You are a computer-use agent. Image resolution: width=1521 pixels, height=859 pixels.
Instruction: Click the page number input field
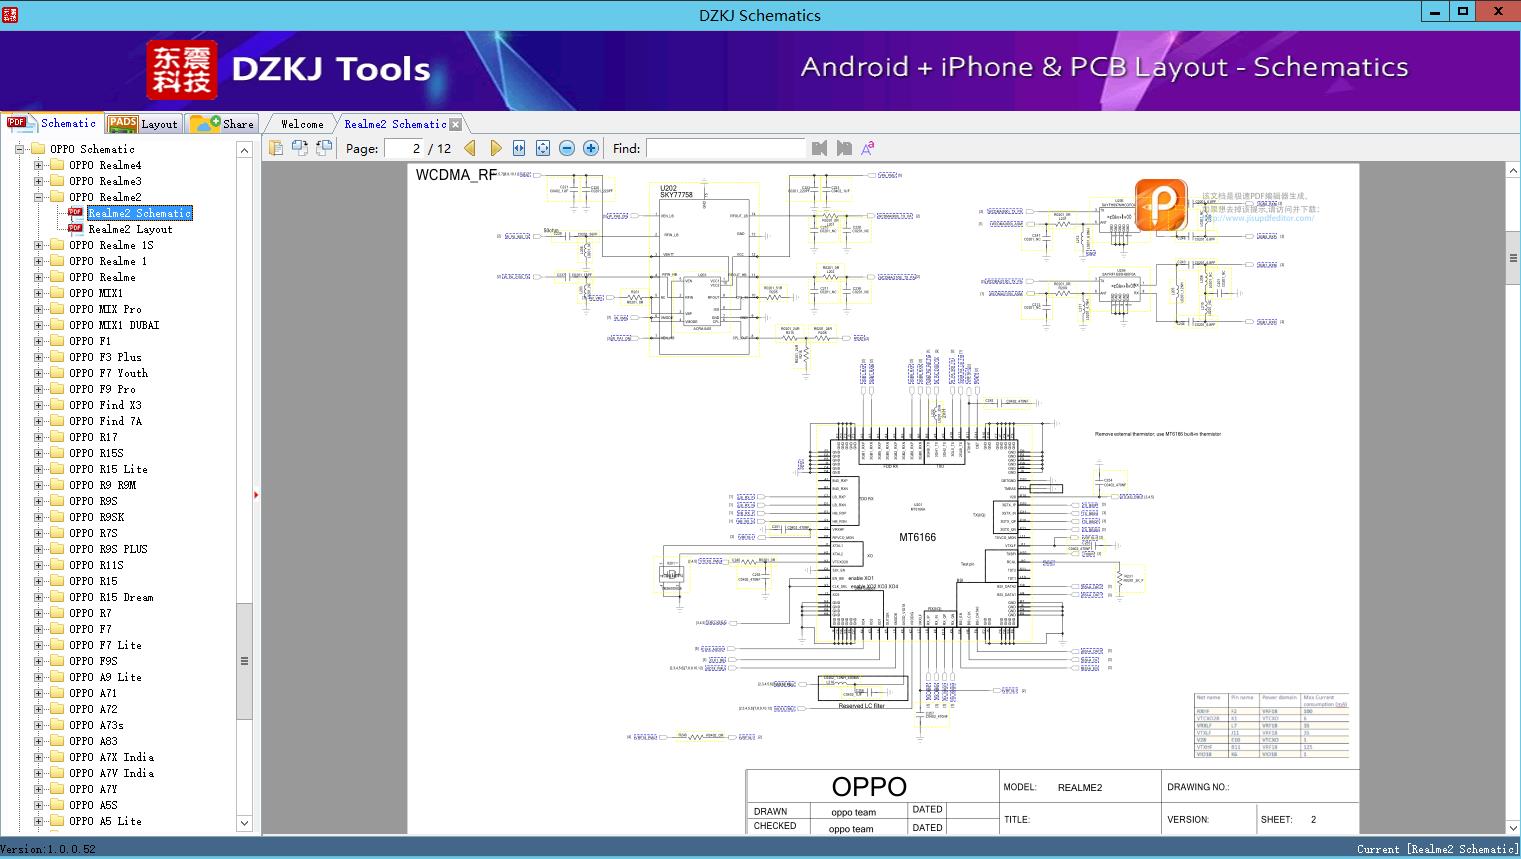[403, 148]
